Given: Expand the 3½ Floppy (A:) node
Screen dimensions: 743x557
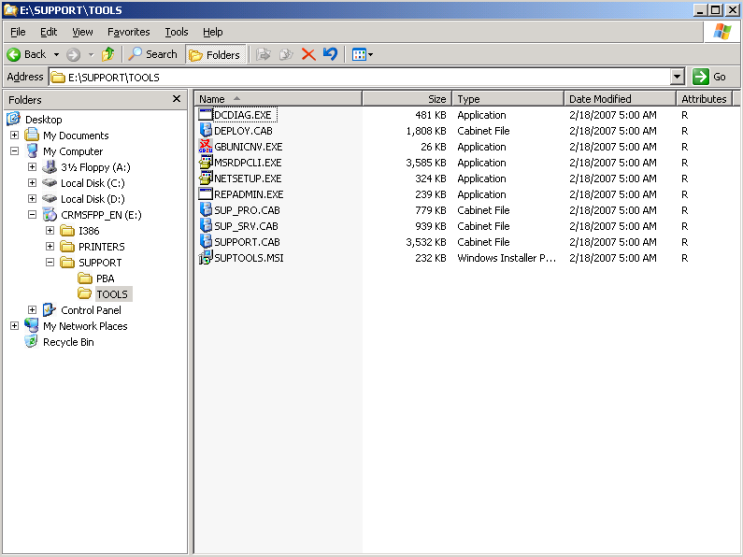Looking at the screenshot, I should pos(32,167).
